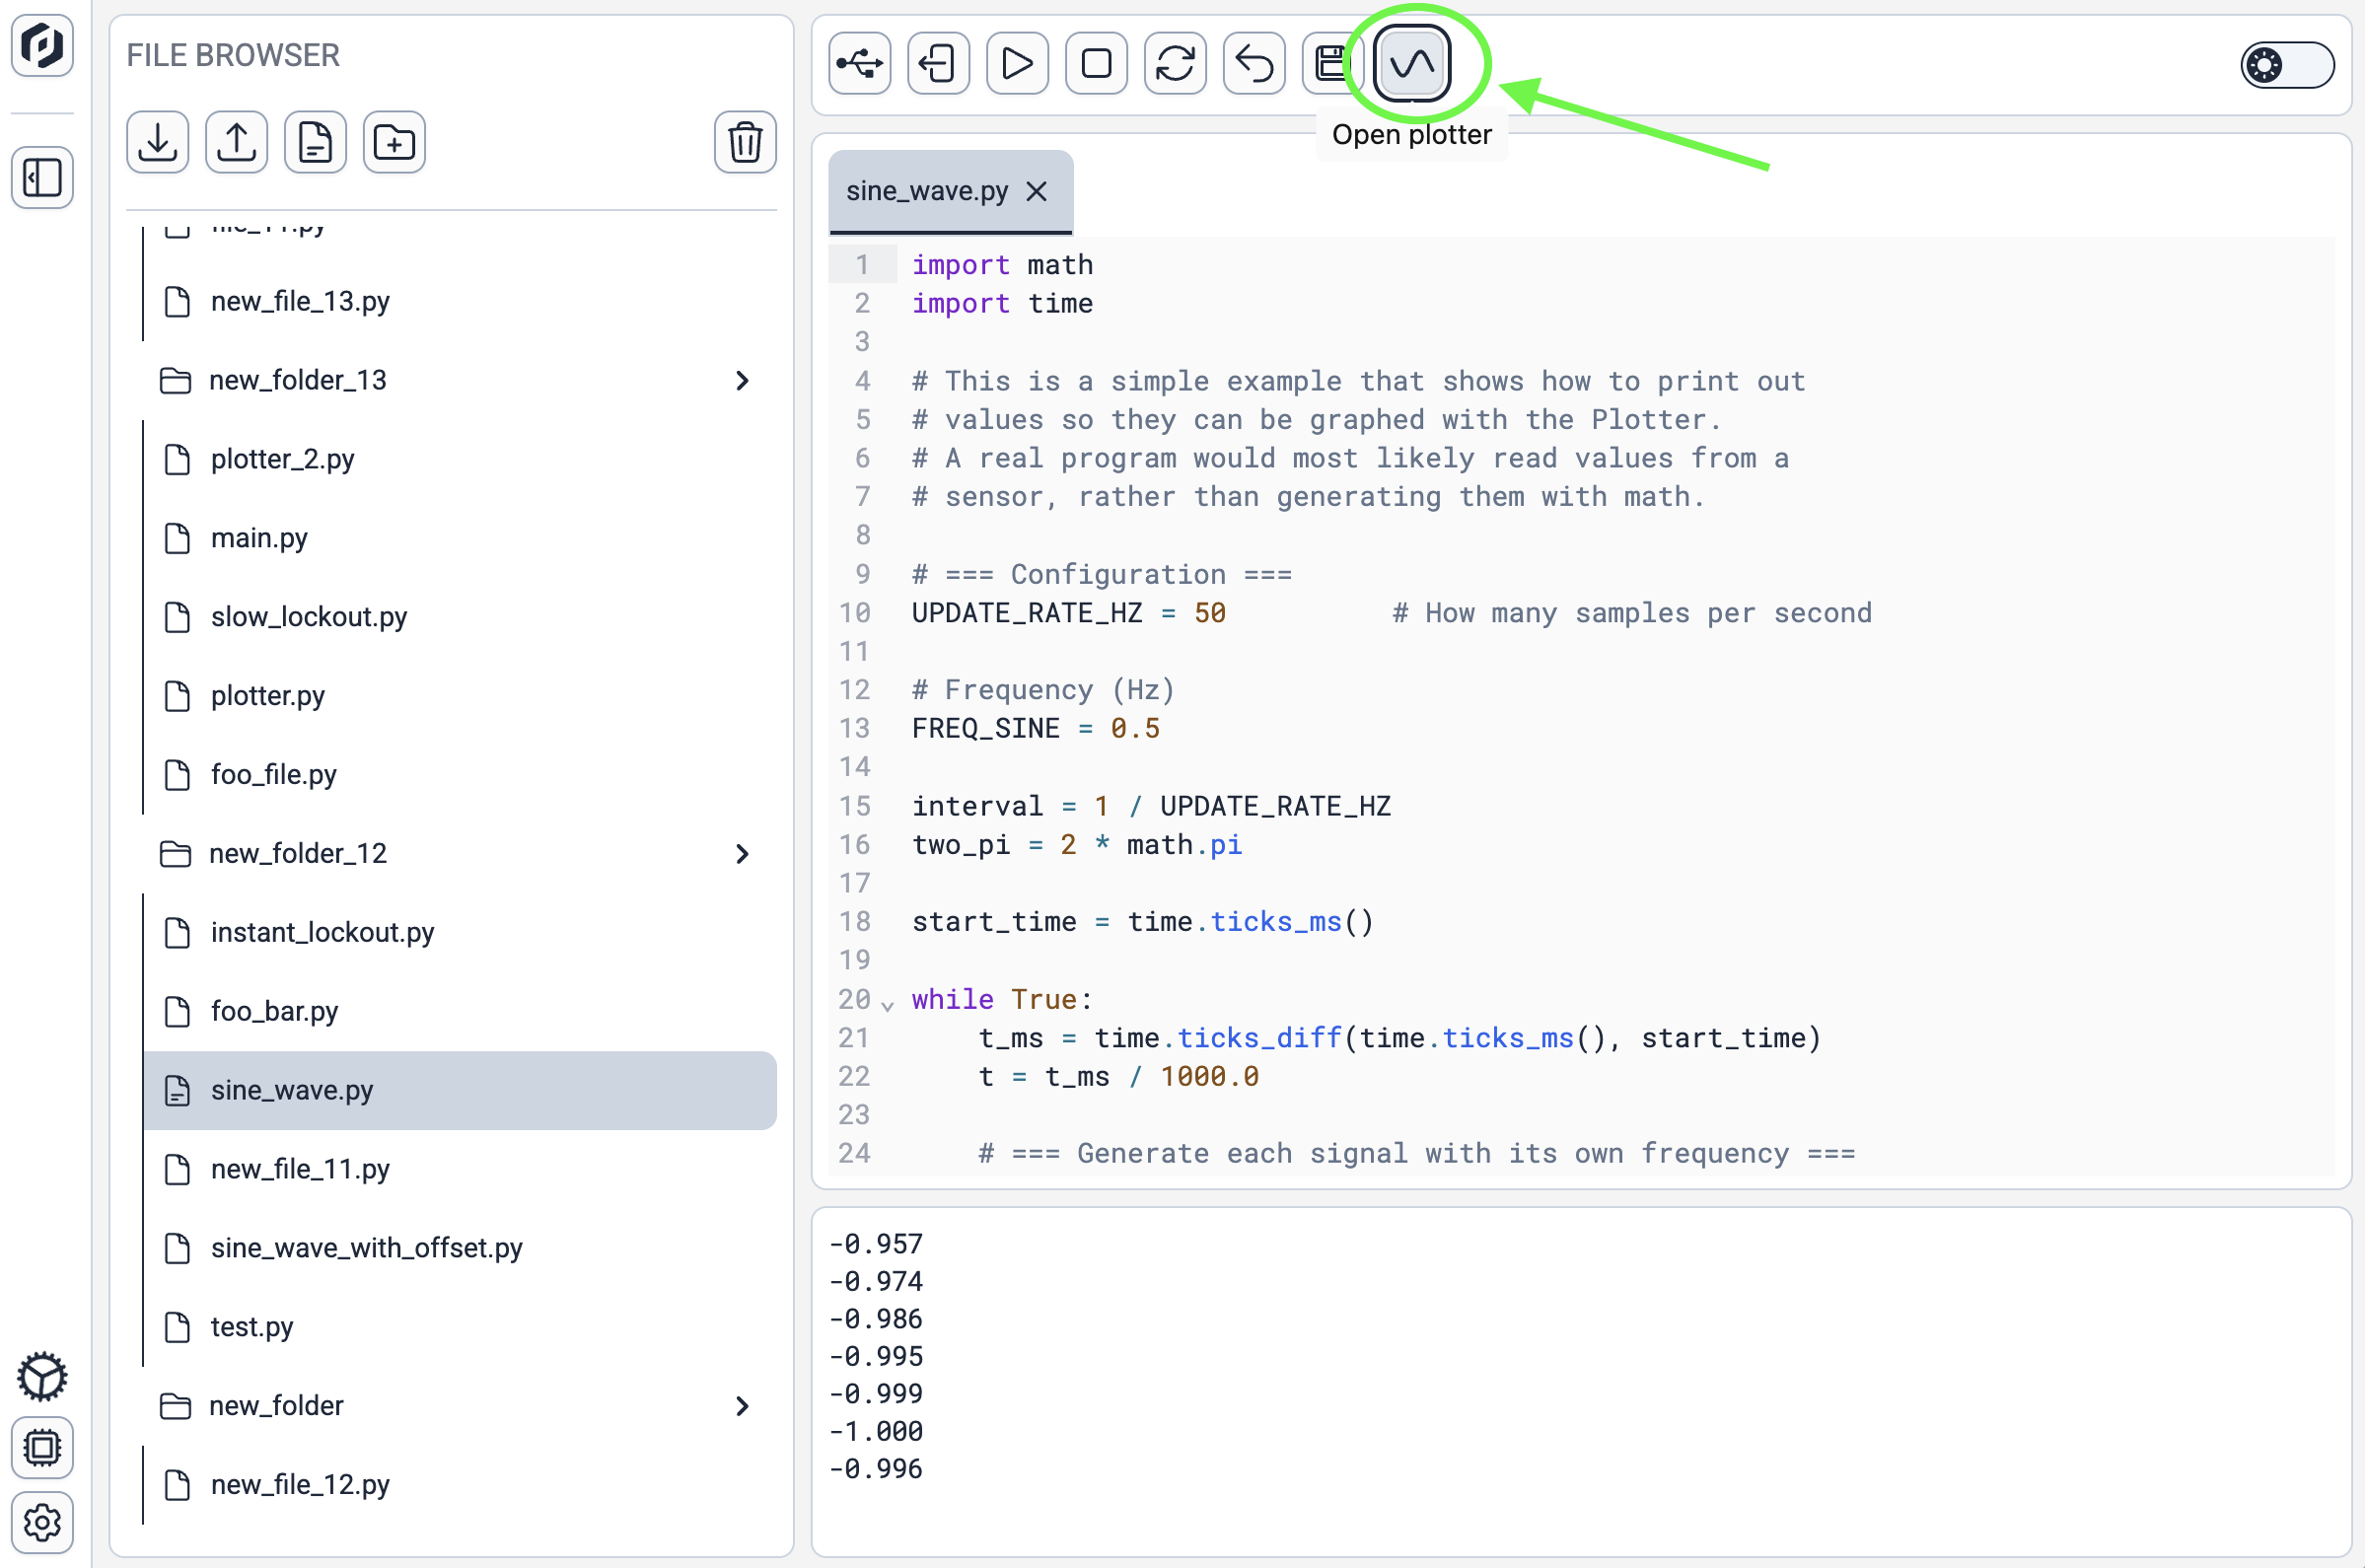This screenshot has width=2365, height=1568.
Task: Expand the new_folder_13 chevron
Action: point(742,381)
